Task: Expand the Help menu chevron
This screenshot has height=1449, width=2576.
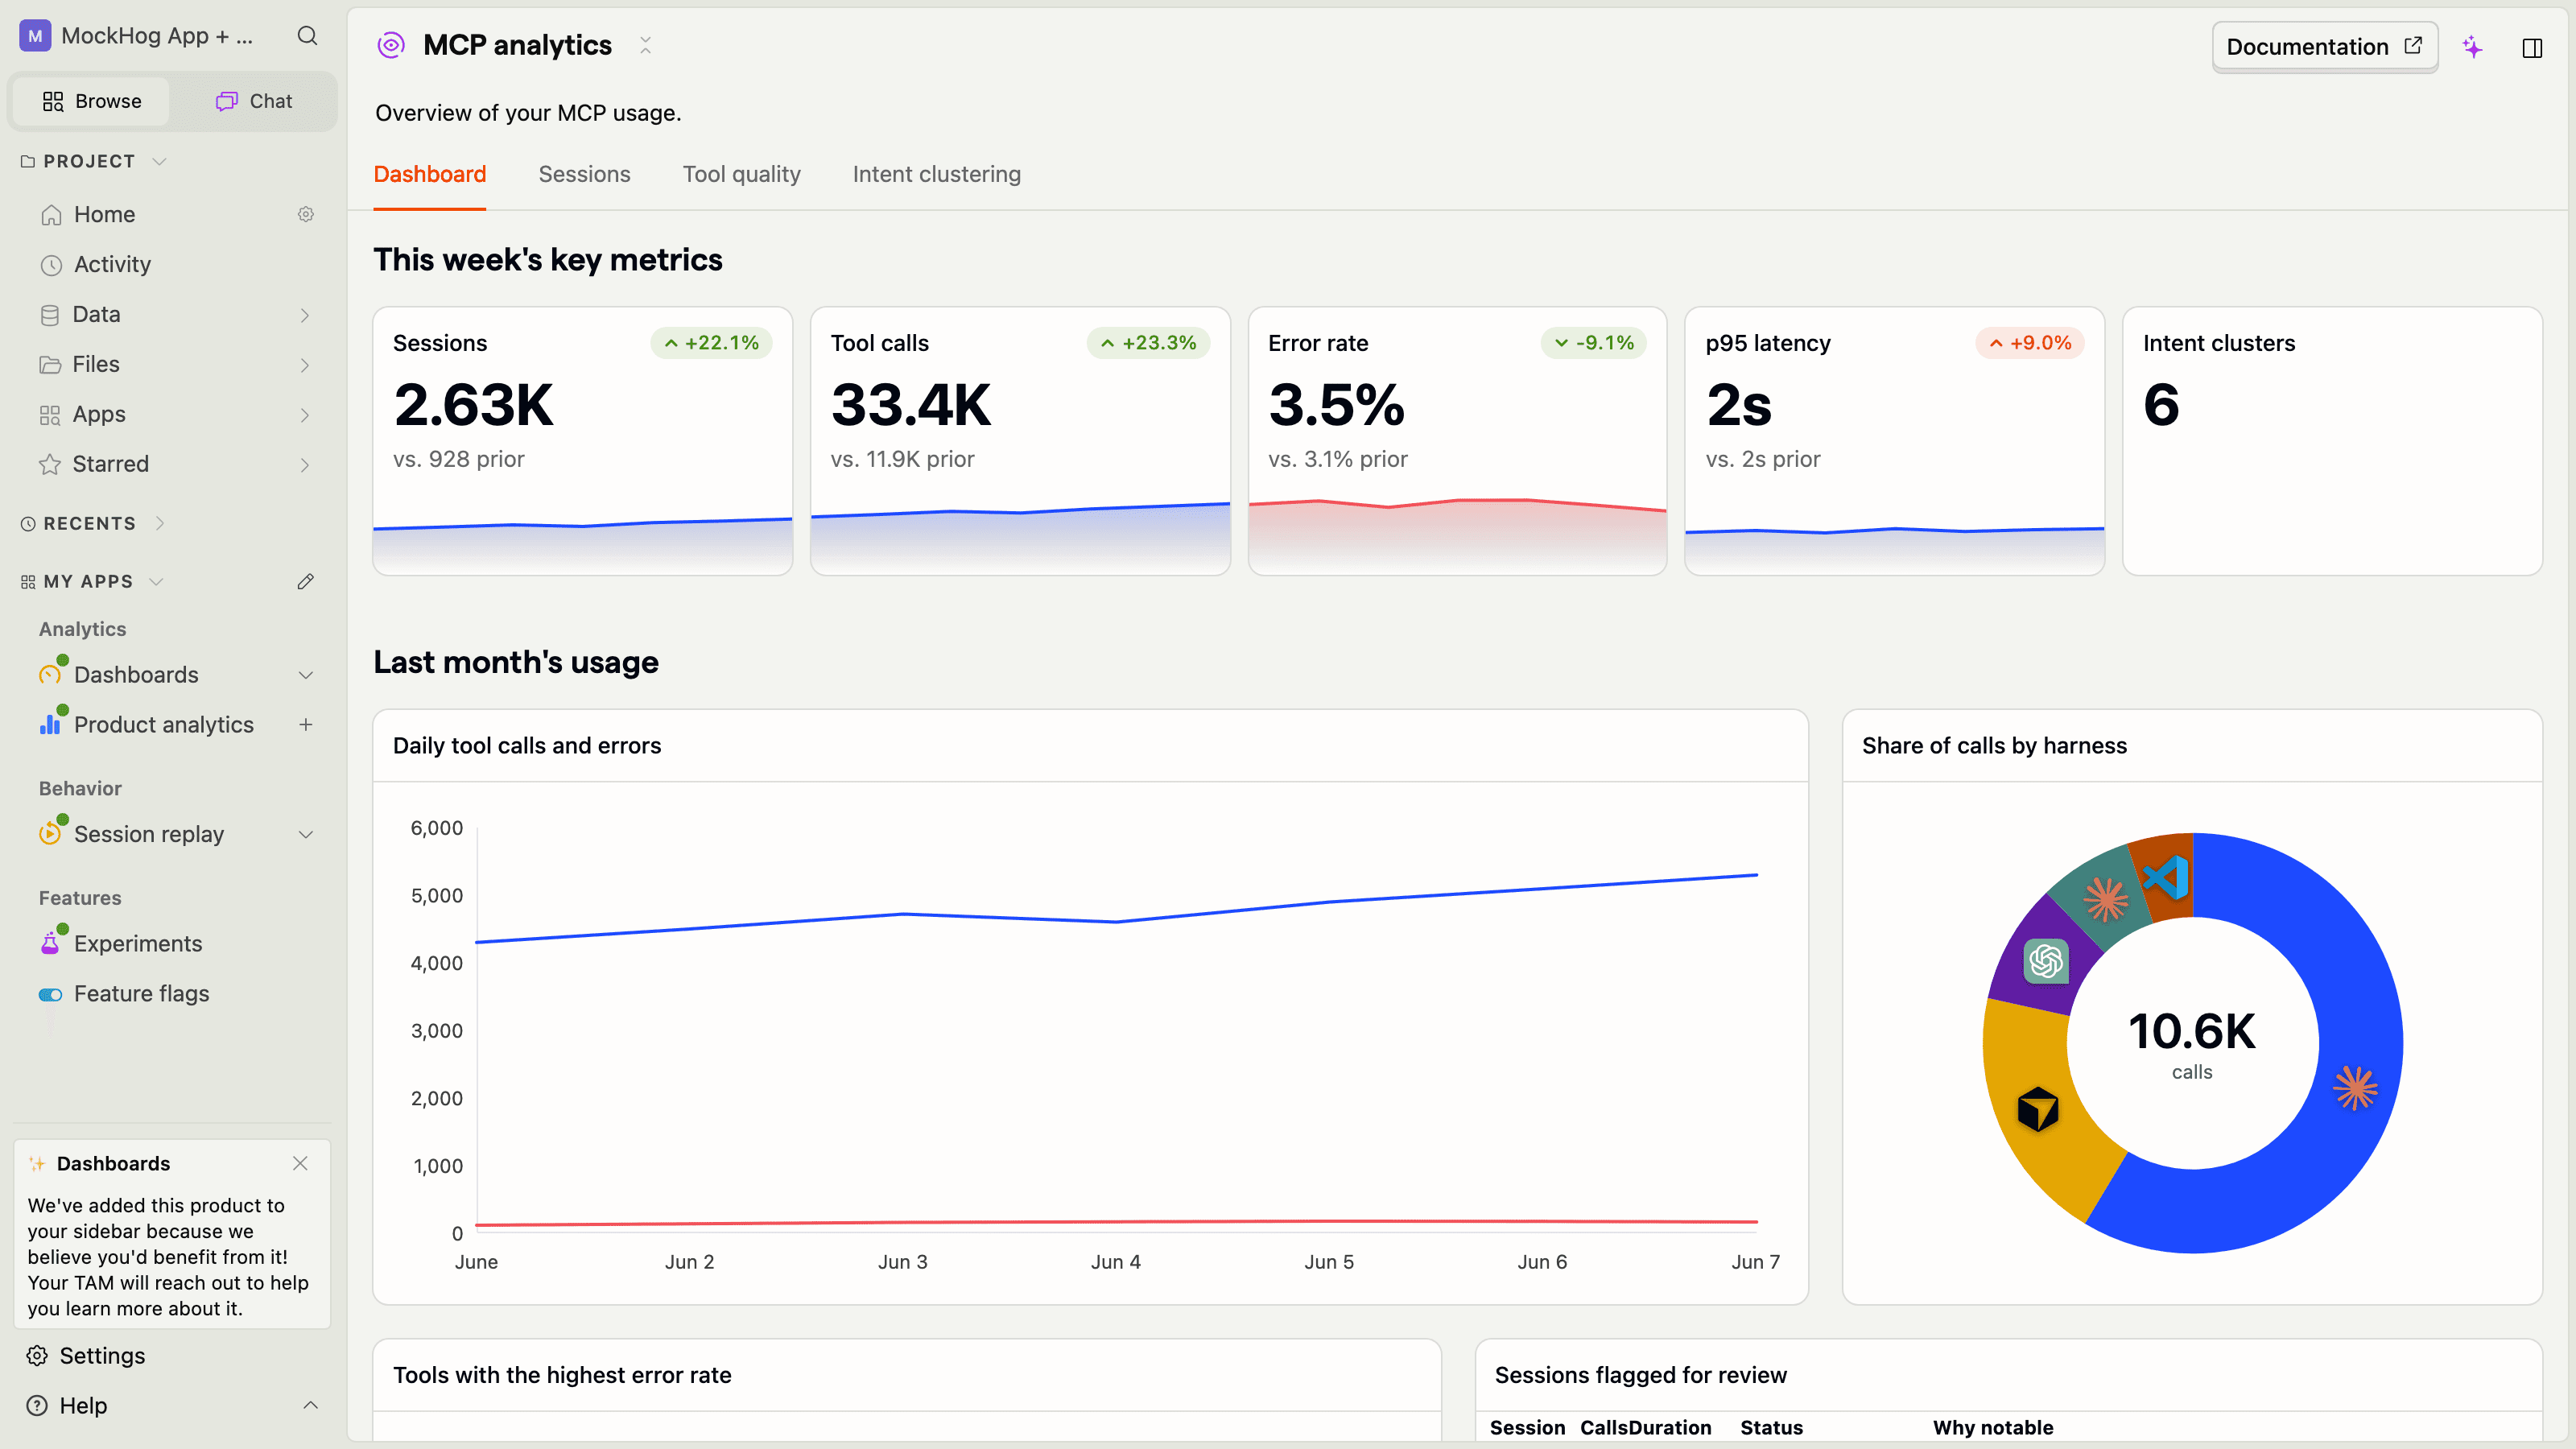Action: [x=310, y=1405]
